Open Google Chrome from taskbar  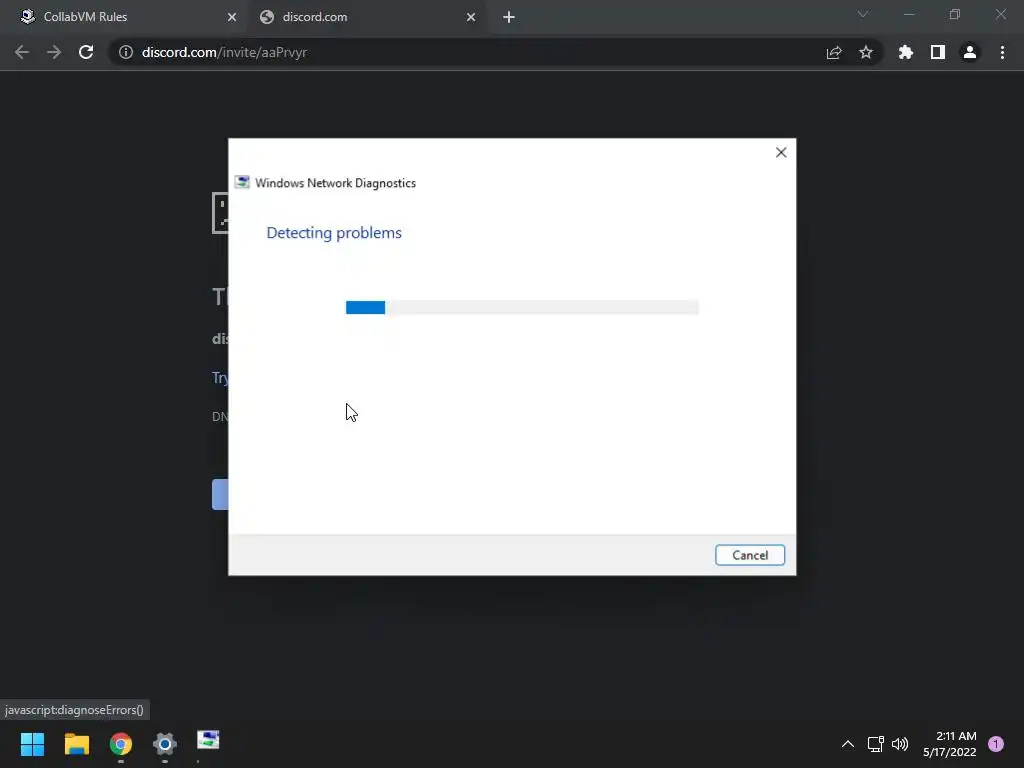pyautogui.click(x=121, y=744)
